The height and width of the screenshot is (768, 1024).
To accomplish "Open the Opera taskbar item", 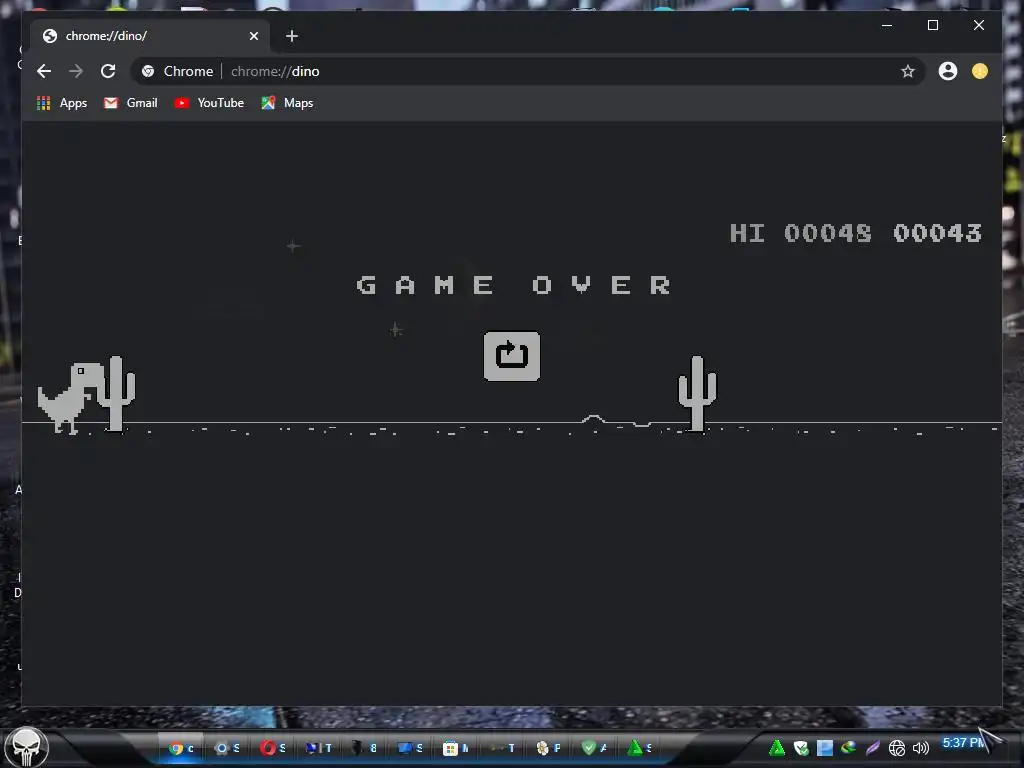I will (273, 748).
